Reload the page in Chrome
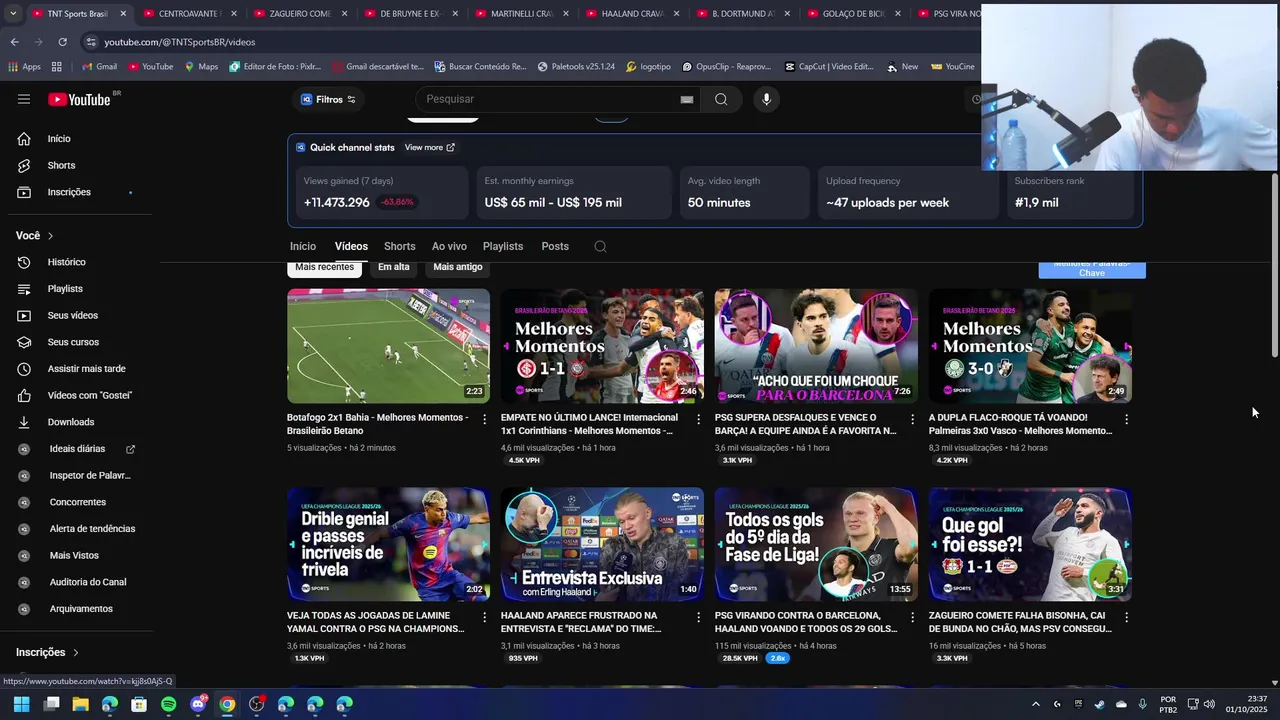 (x=62, y=42)
